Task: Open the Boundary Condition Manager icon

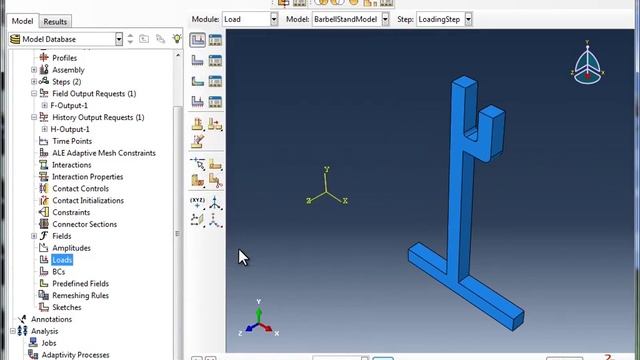Action: click(x=215, y=60)
